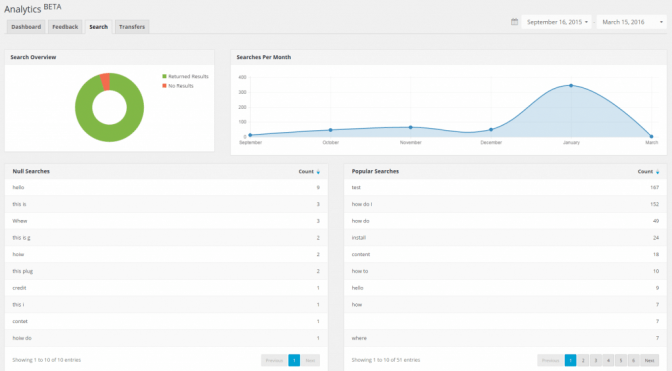Click the red No Results legend swatch

pos(164,86)
